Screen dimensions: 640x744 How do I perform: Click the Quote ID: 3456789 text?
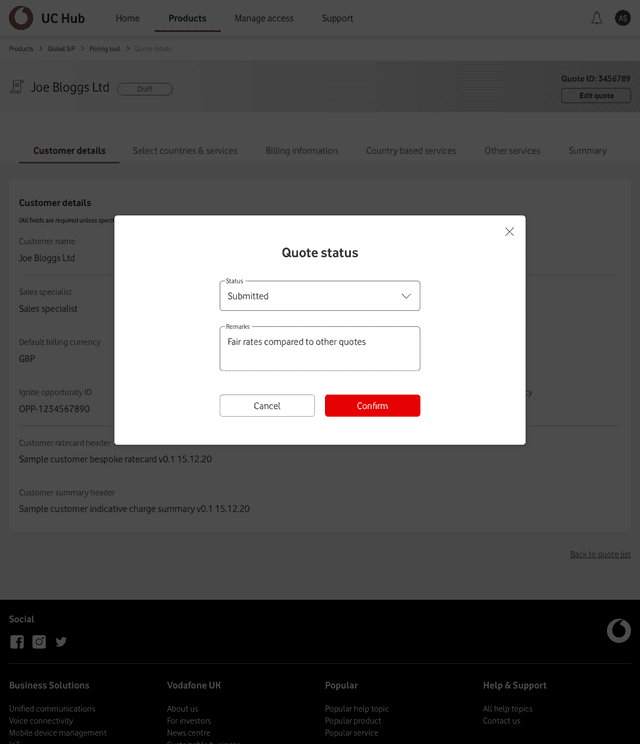(x=596, y=79)
